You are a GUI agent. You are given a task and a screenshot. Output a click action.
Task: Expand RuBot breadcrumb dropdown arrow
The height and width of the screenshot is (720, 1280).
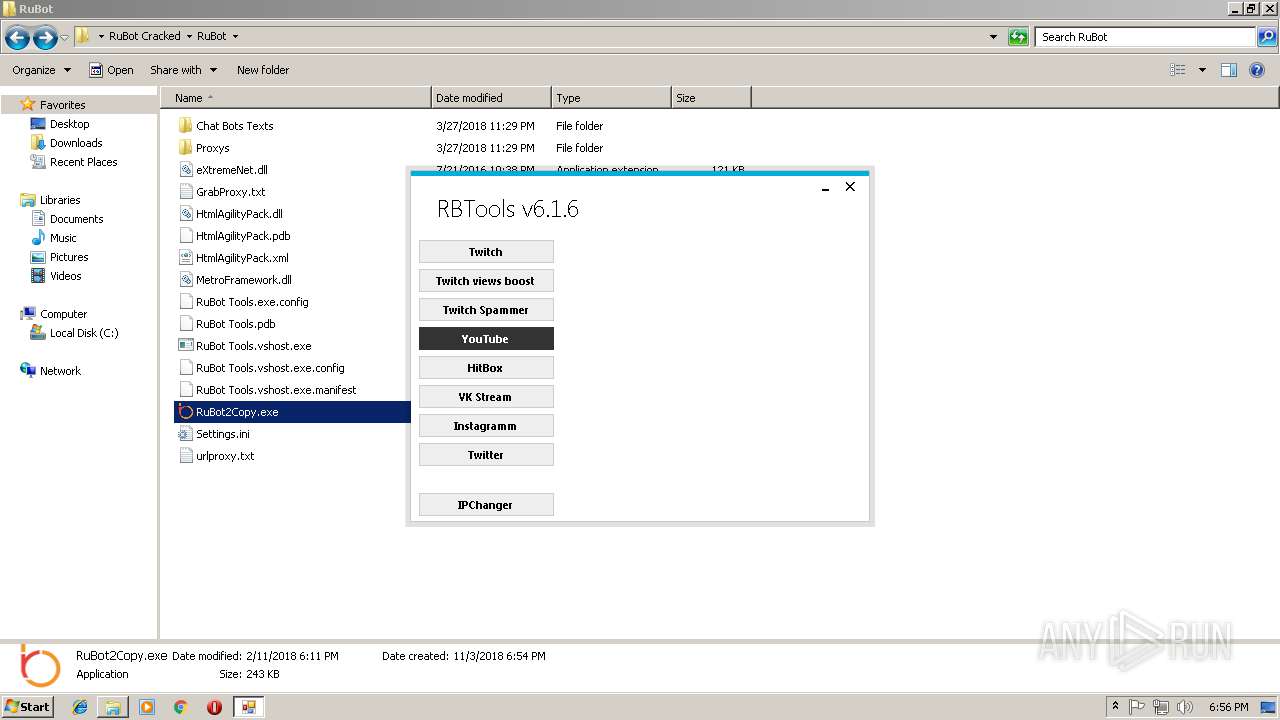click(x=236, y=36)
